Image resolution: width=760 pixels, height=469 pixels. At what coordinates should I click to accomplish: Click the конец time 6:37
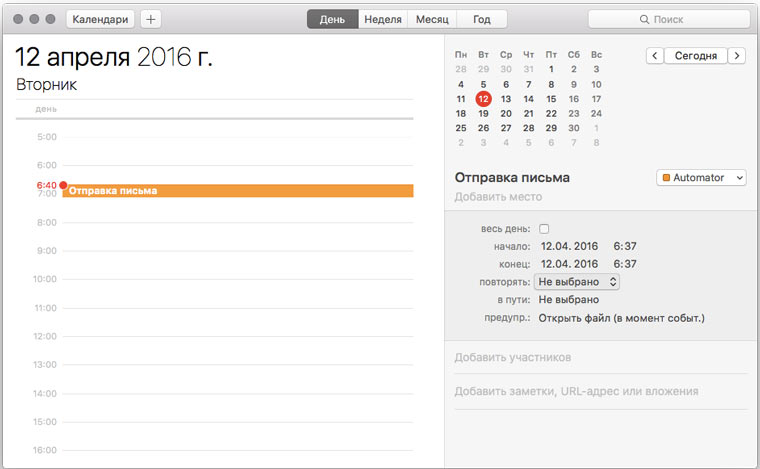pos(625,264)
